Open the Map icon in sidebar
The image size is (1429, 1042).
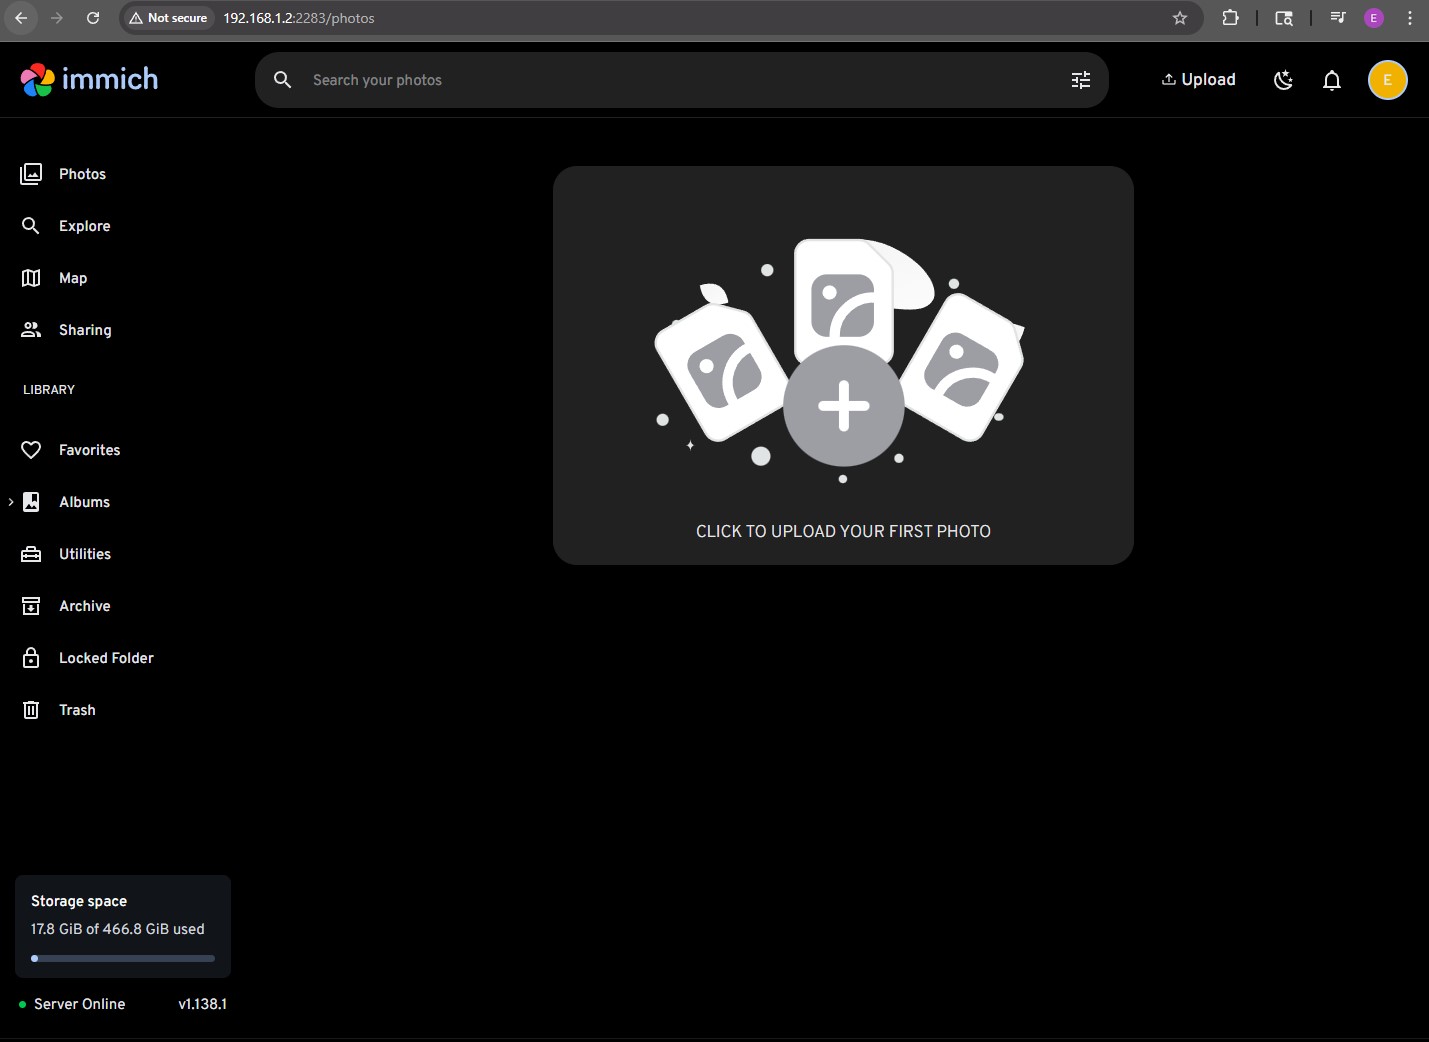[x=31, y=278]
